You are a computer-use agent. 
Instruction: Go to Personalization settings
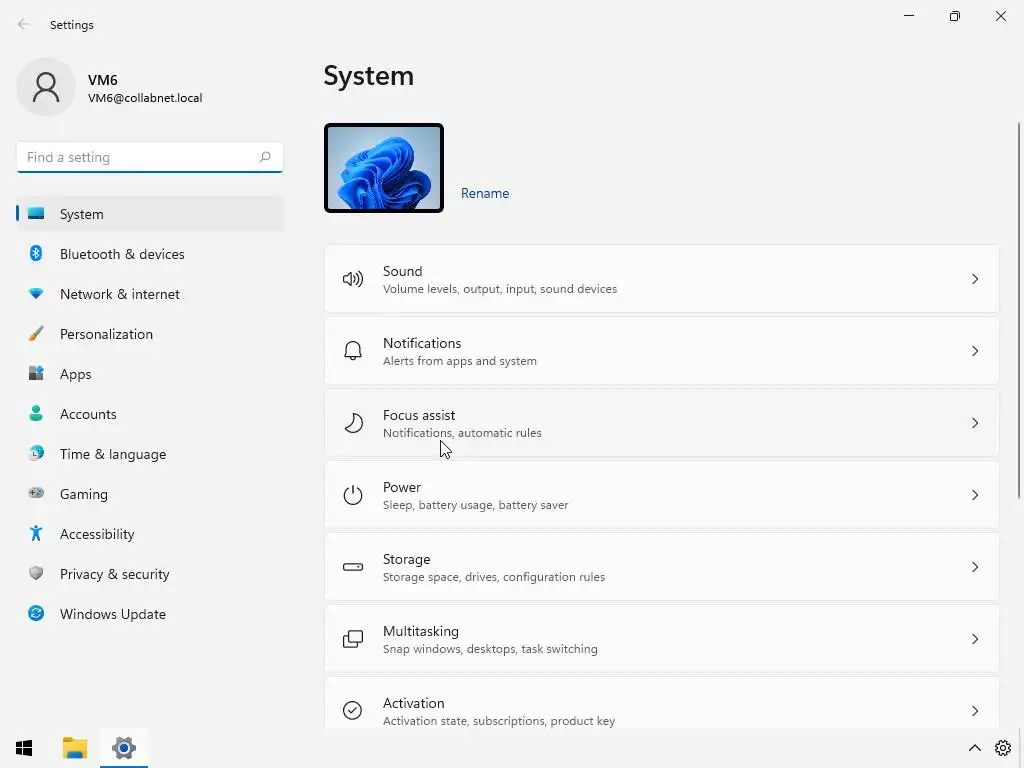[106, 334]
